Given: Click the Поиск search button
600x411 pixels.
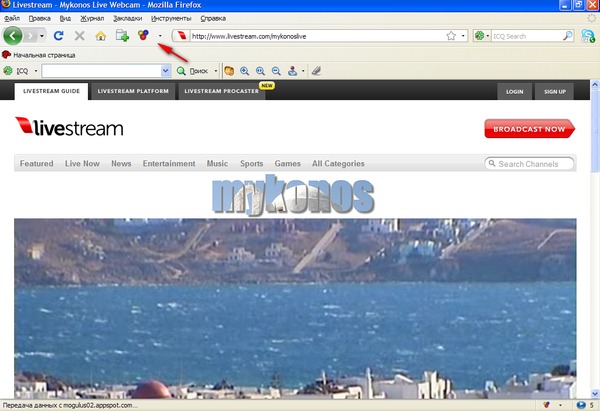Looking at the screenshot, I should pos(192,71).
